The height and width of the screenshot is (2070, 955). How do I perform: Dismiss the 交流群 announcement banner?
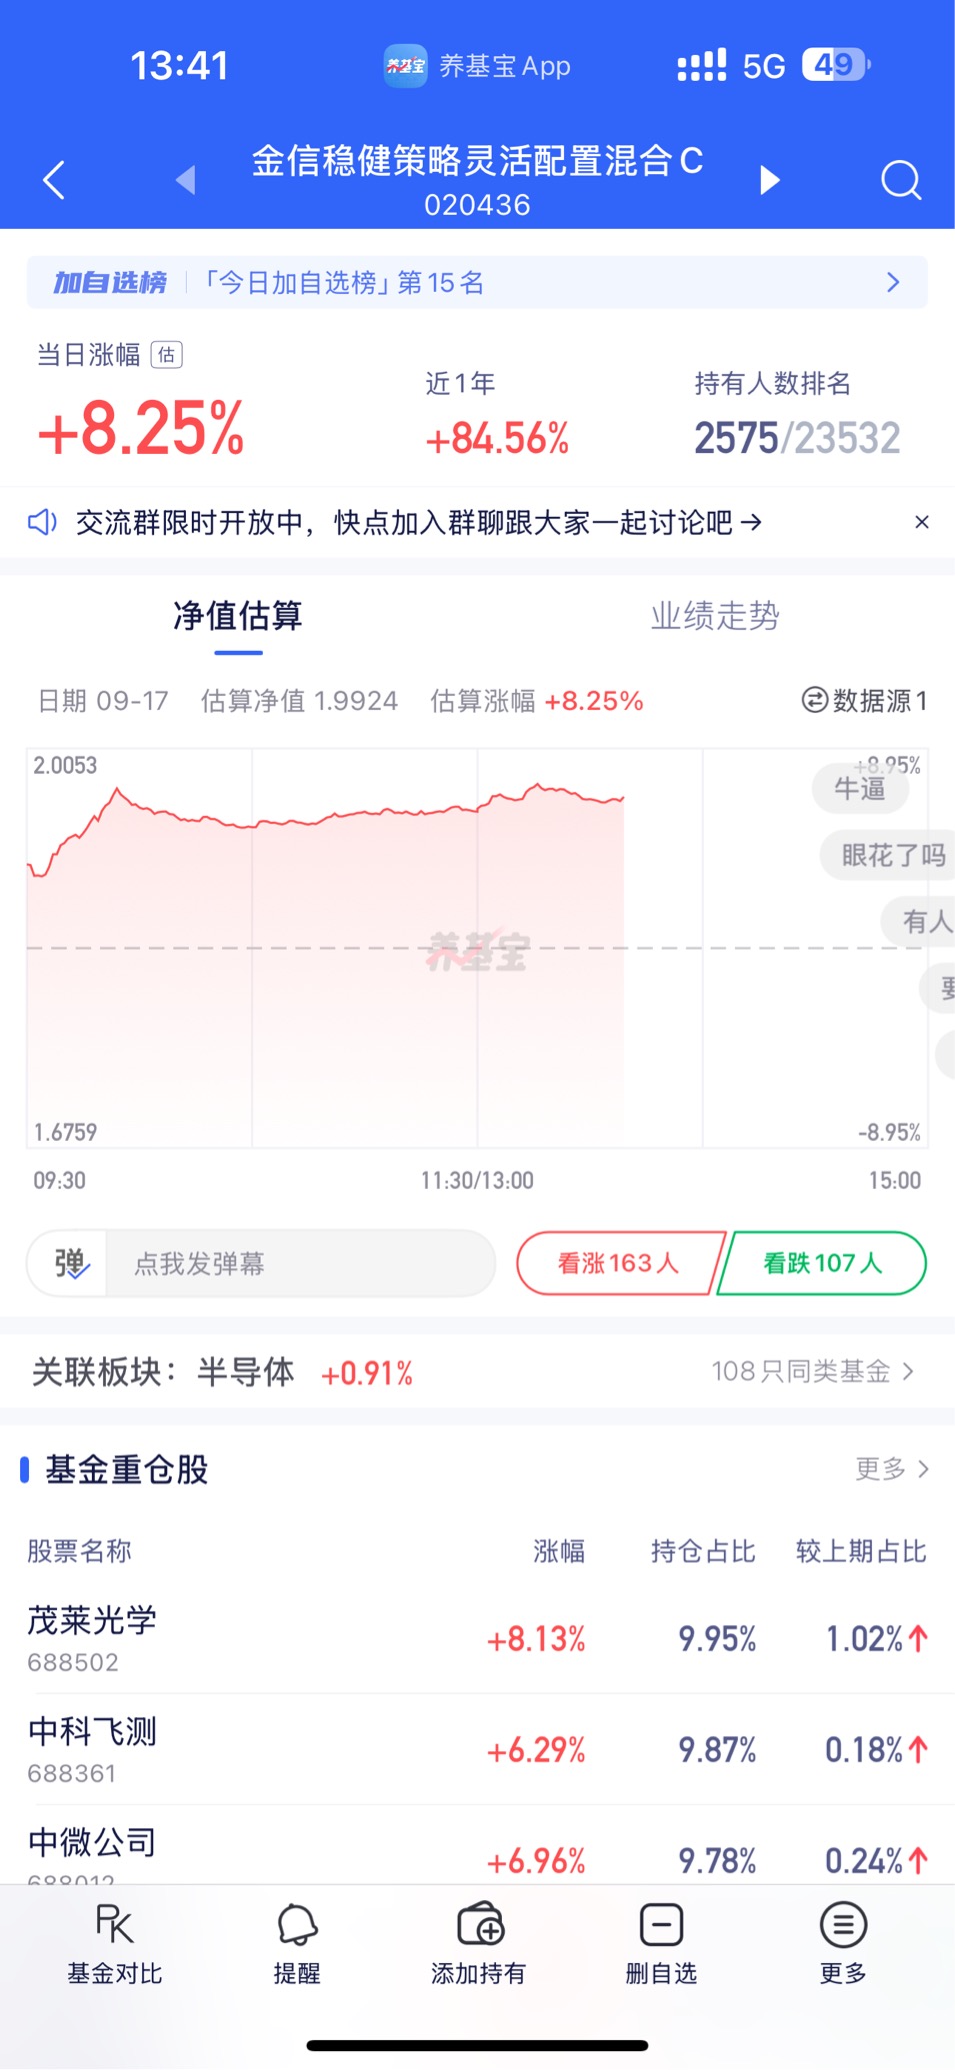922,522
